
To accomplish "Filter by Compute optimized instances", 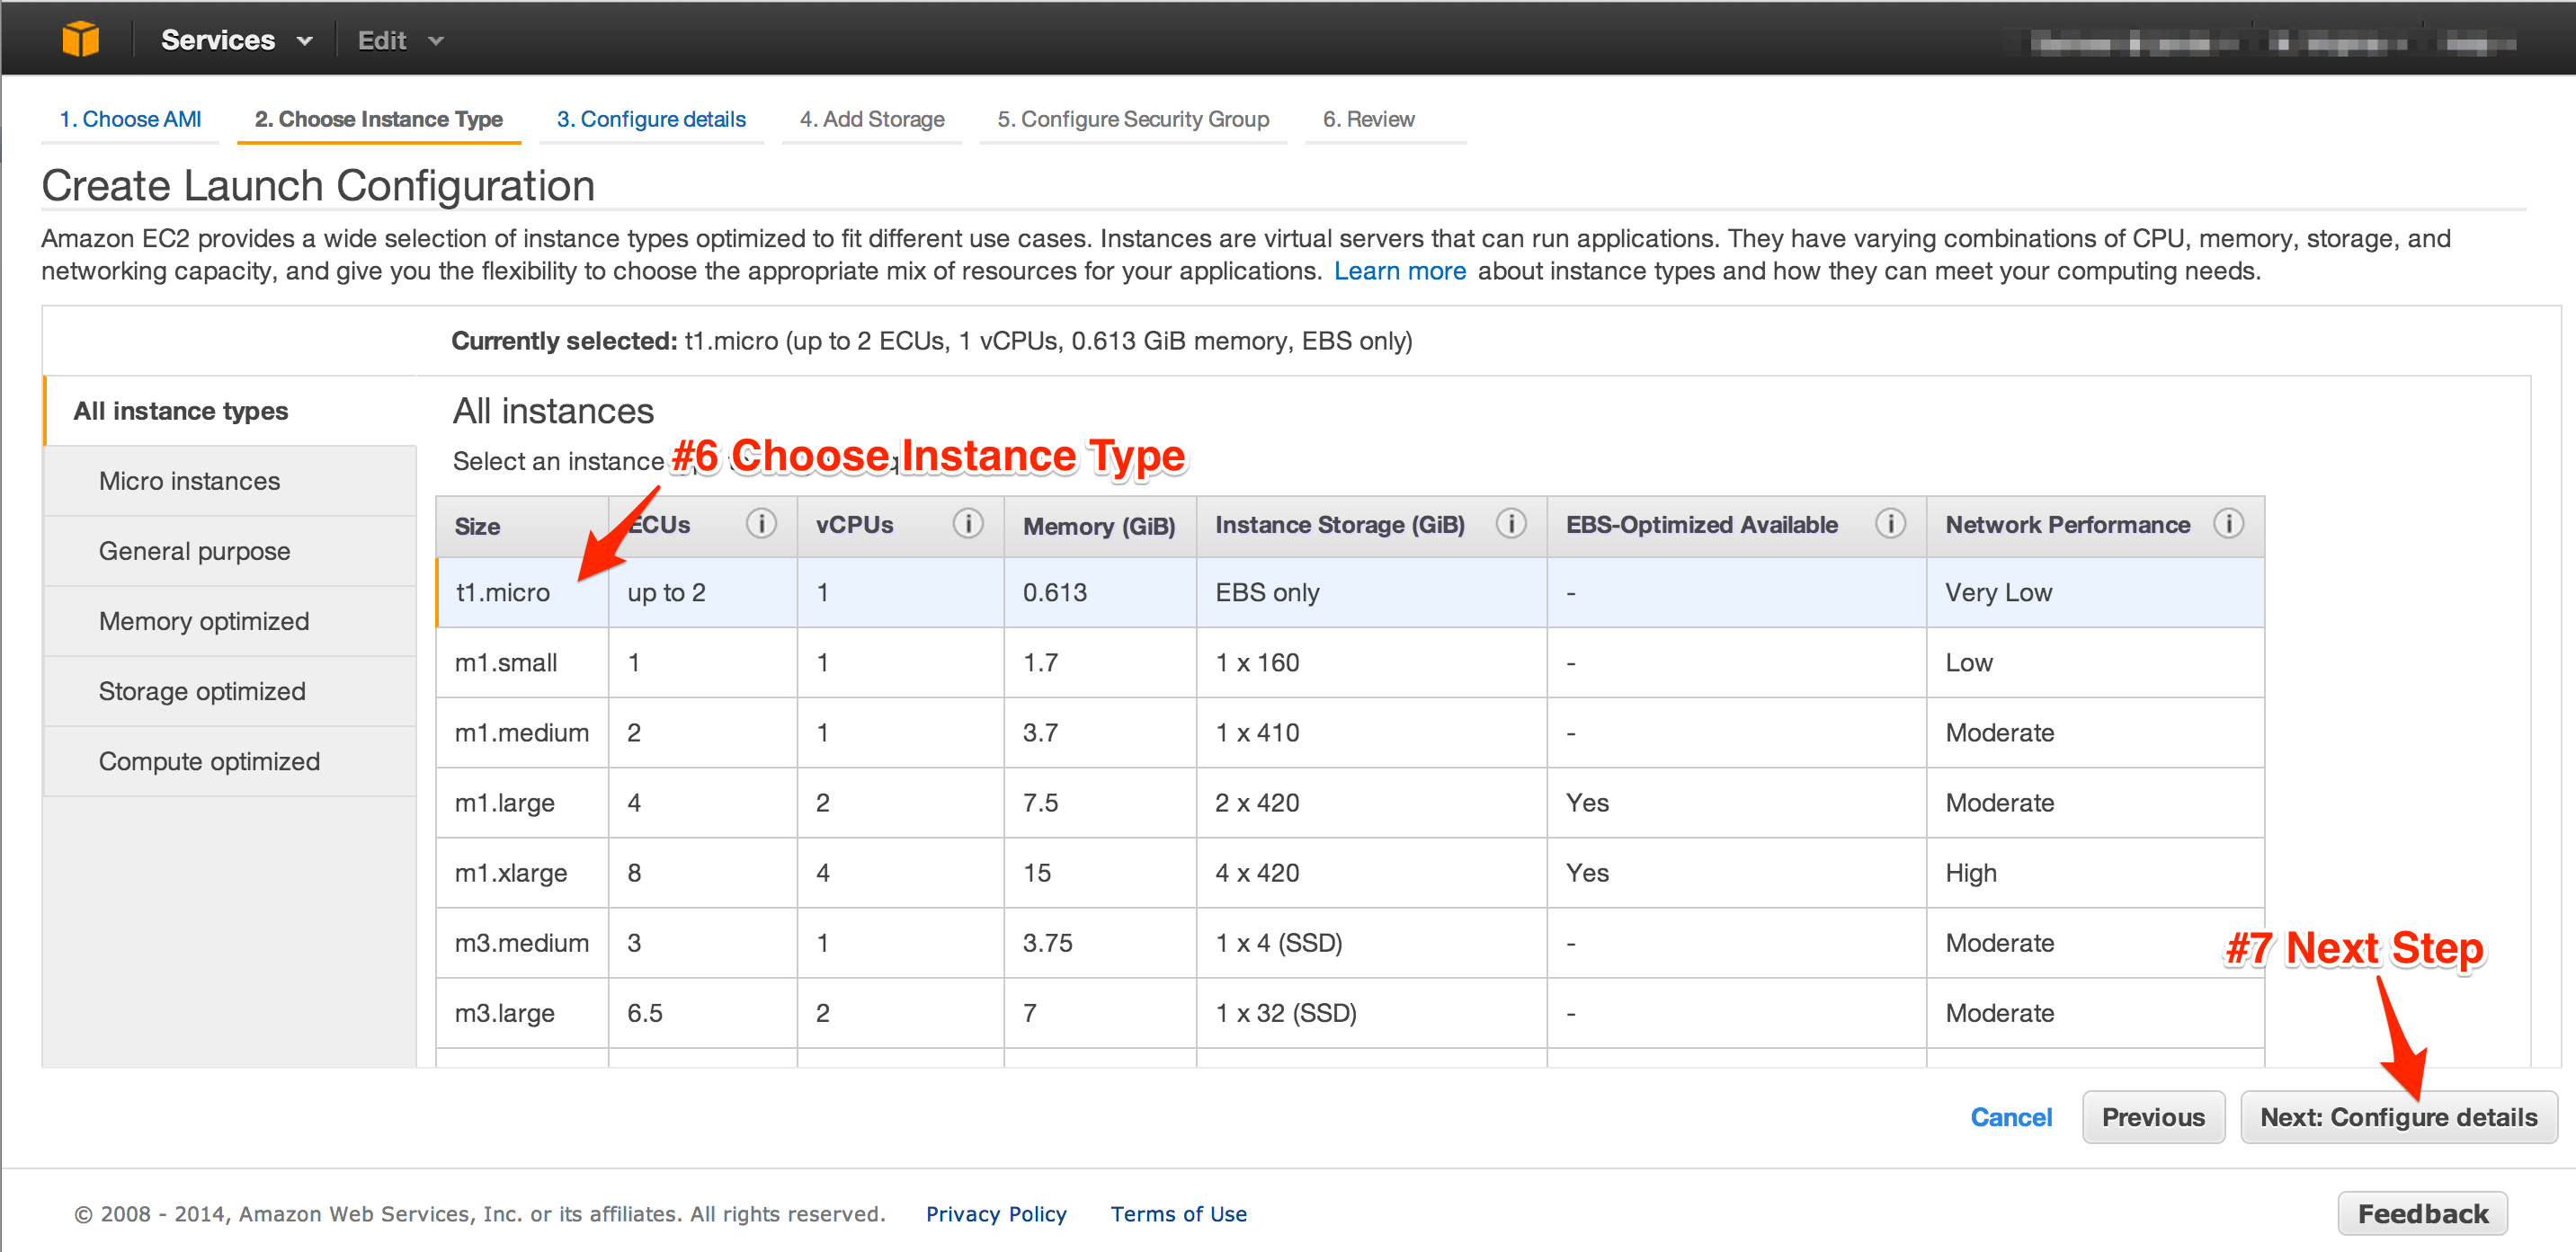I will (230, 761).
